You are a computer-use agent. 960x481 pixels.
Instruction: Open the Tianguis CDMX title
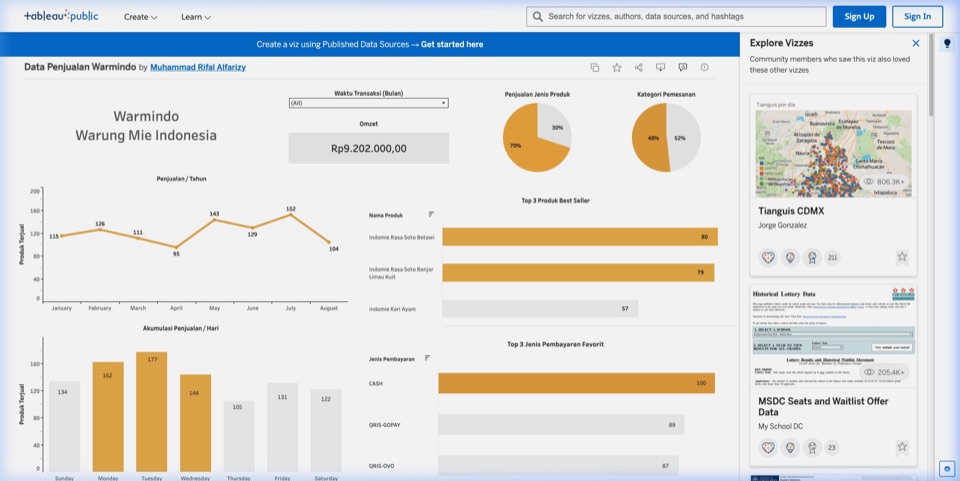tap(791, 211)
